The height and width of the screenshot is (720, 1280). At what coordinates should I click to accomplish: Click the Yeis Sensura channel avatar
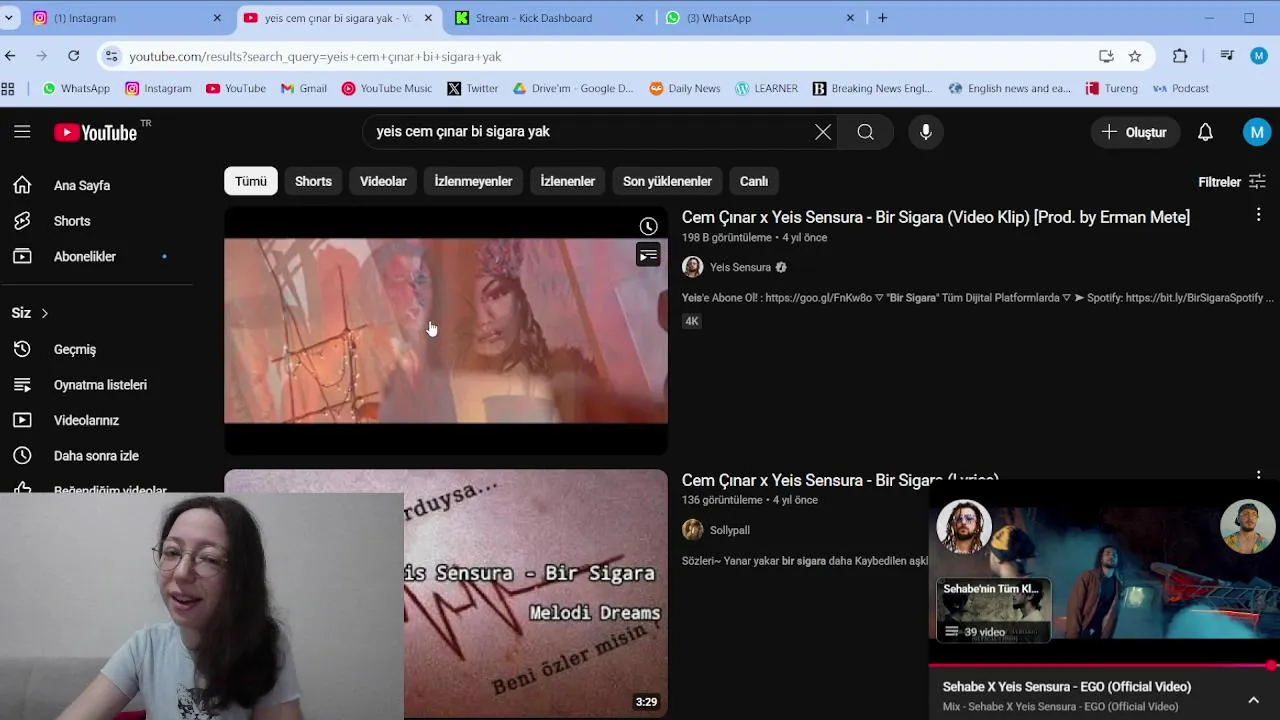692,267
